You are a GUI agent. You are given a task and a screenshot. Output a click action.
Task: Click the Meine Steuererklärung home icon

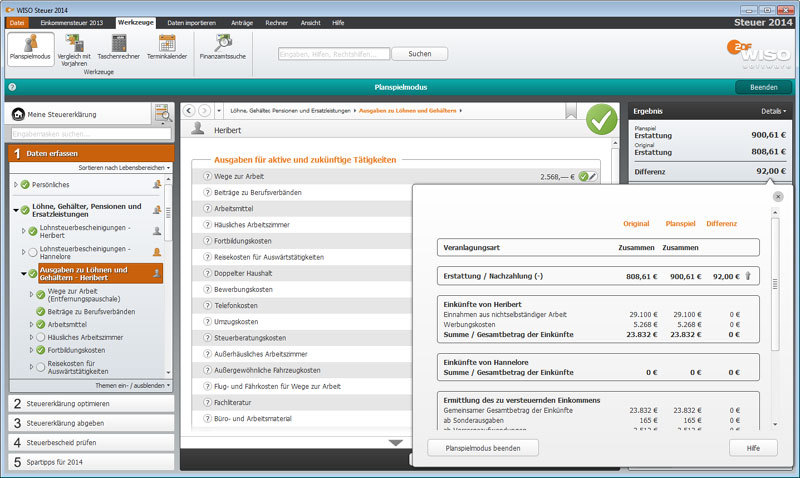click(18, 114)
